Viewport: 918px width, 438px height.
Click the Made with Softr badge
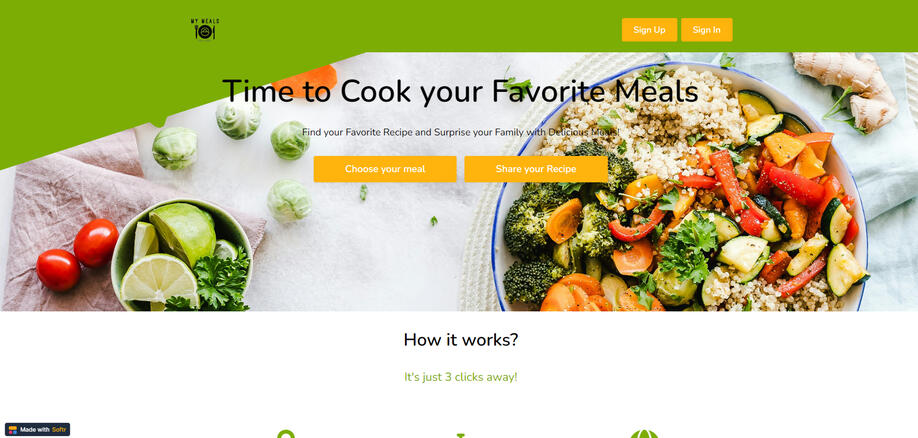pyautogui.click(x=37, y=429)
